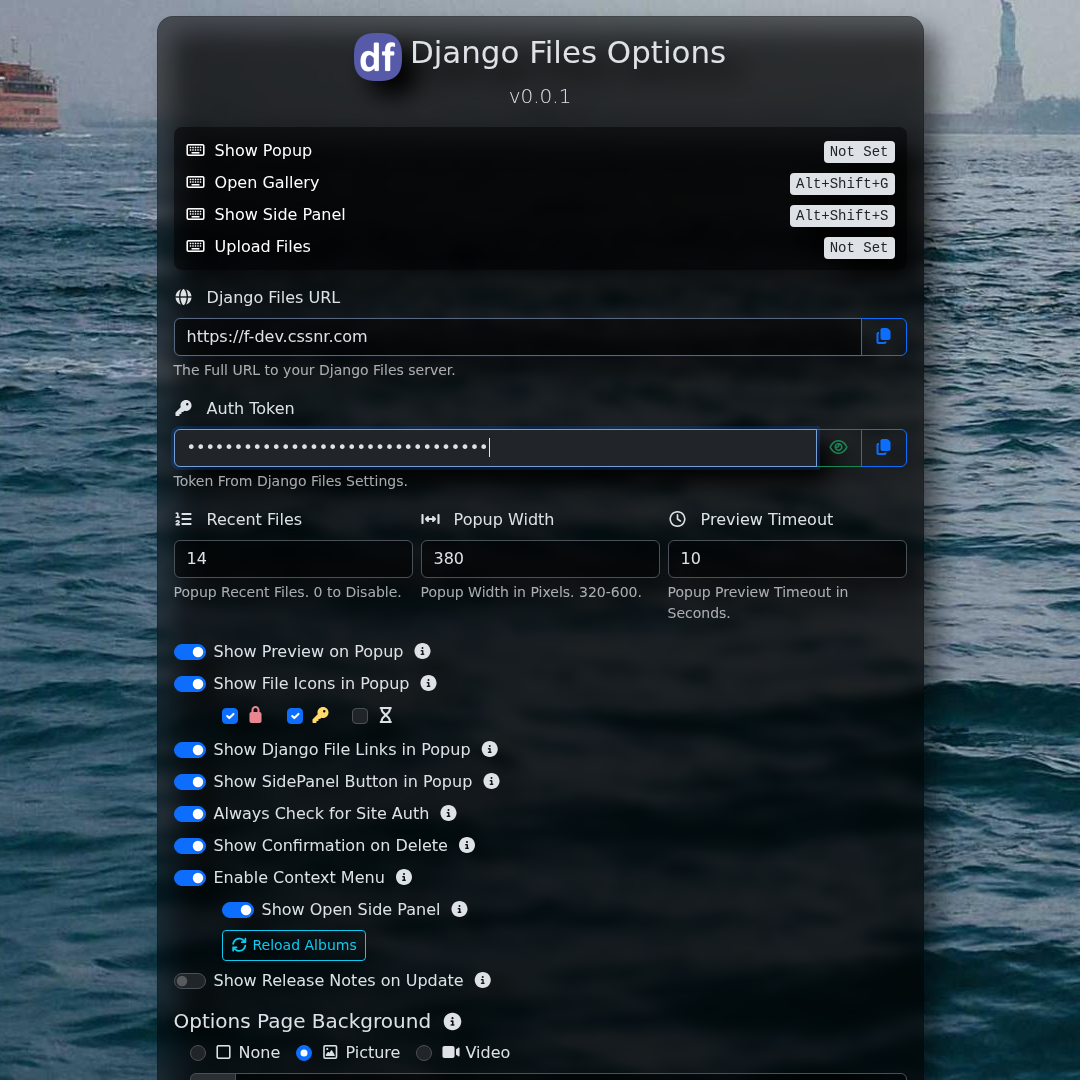
Task: Check the hourglass icon checkbox
Action: [360, 716]
